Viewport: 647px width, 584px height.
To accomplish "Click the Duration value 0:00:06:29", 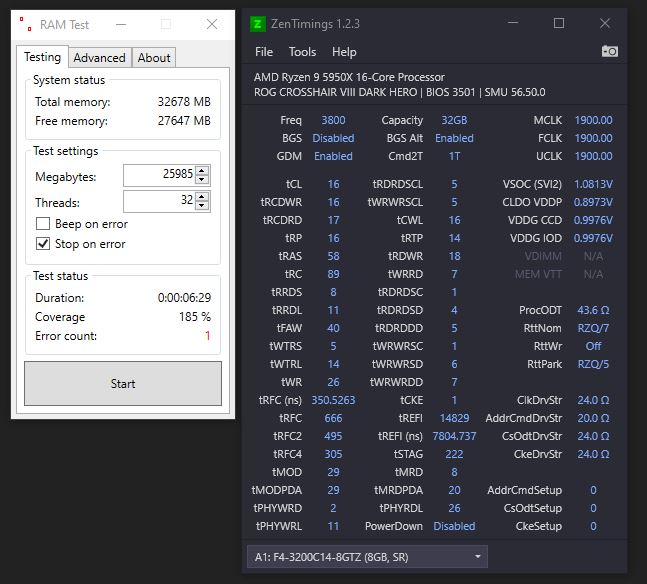I will pyautogui.click(x=184, y=298).
